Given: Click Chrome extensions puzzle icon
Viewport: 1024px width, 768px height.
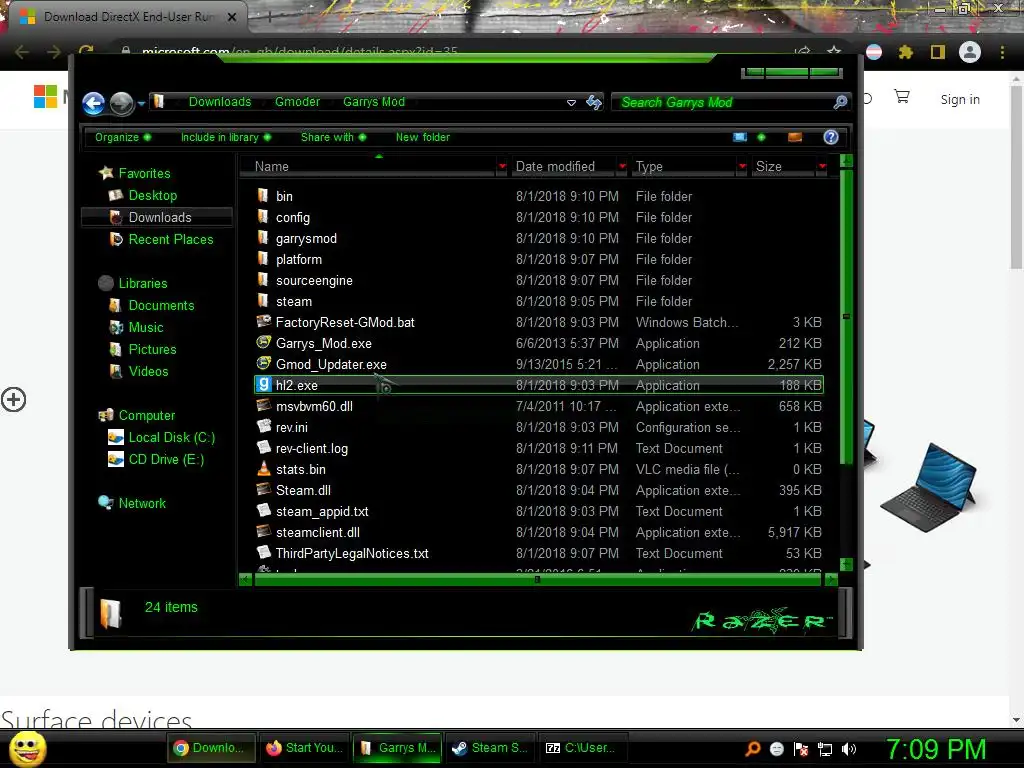Looking at the screenshot, I should click(906, 52).
